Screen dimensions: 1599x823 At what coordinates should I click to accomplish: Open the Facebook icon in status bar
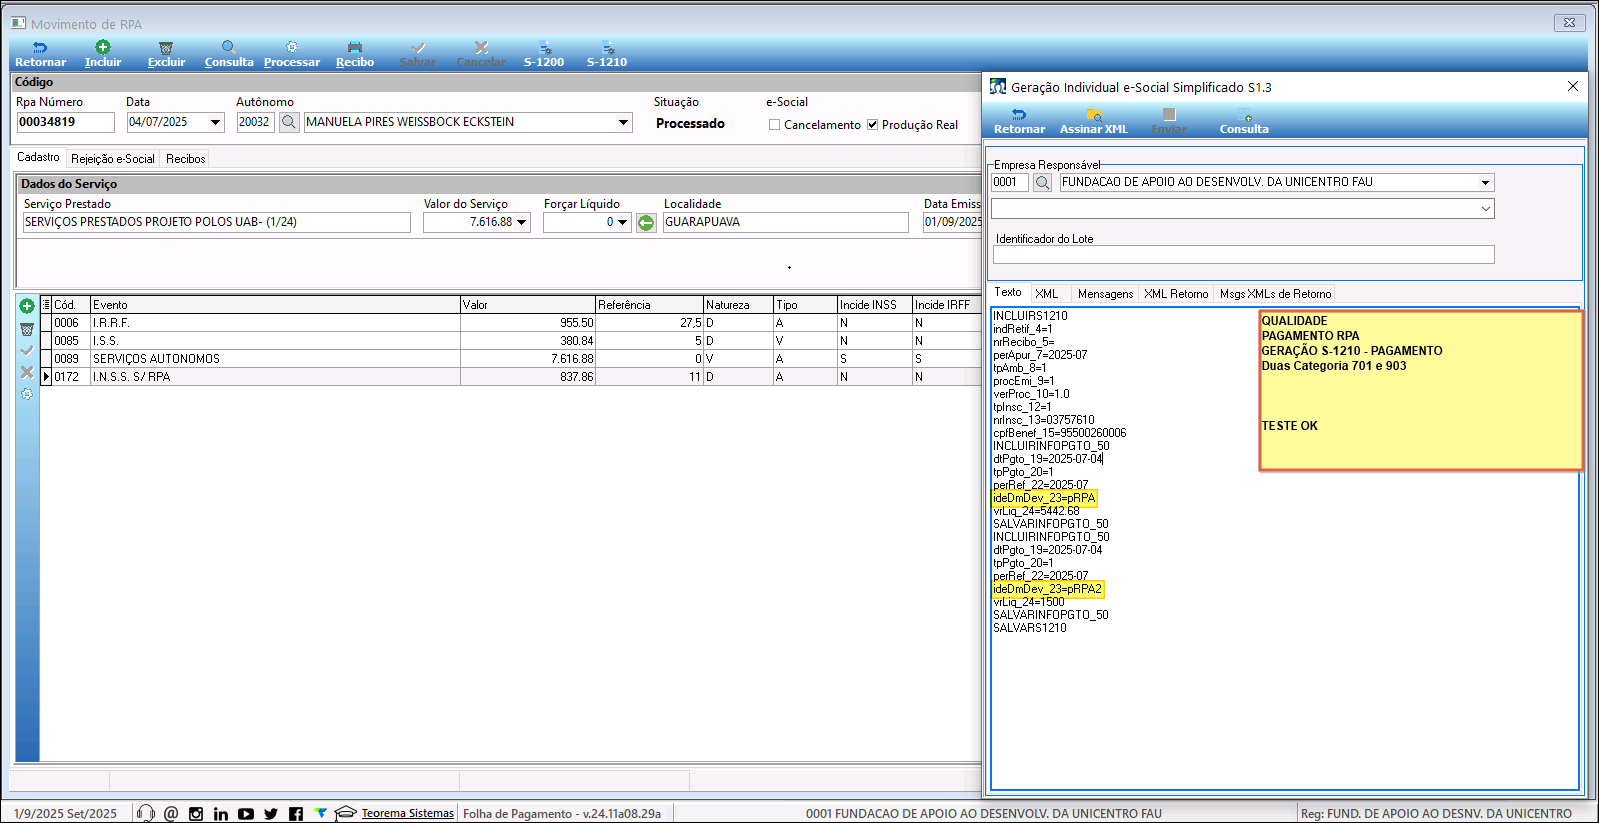click(x=296, y=813)
